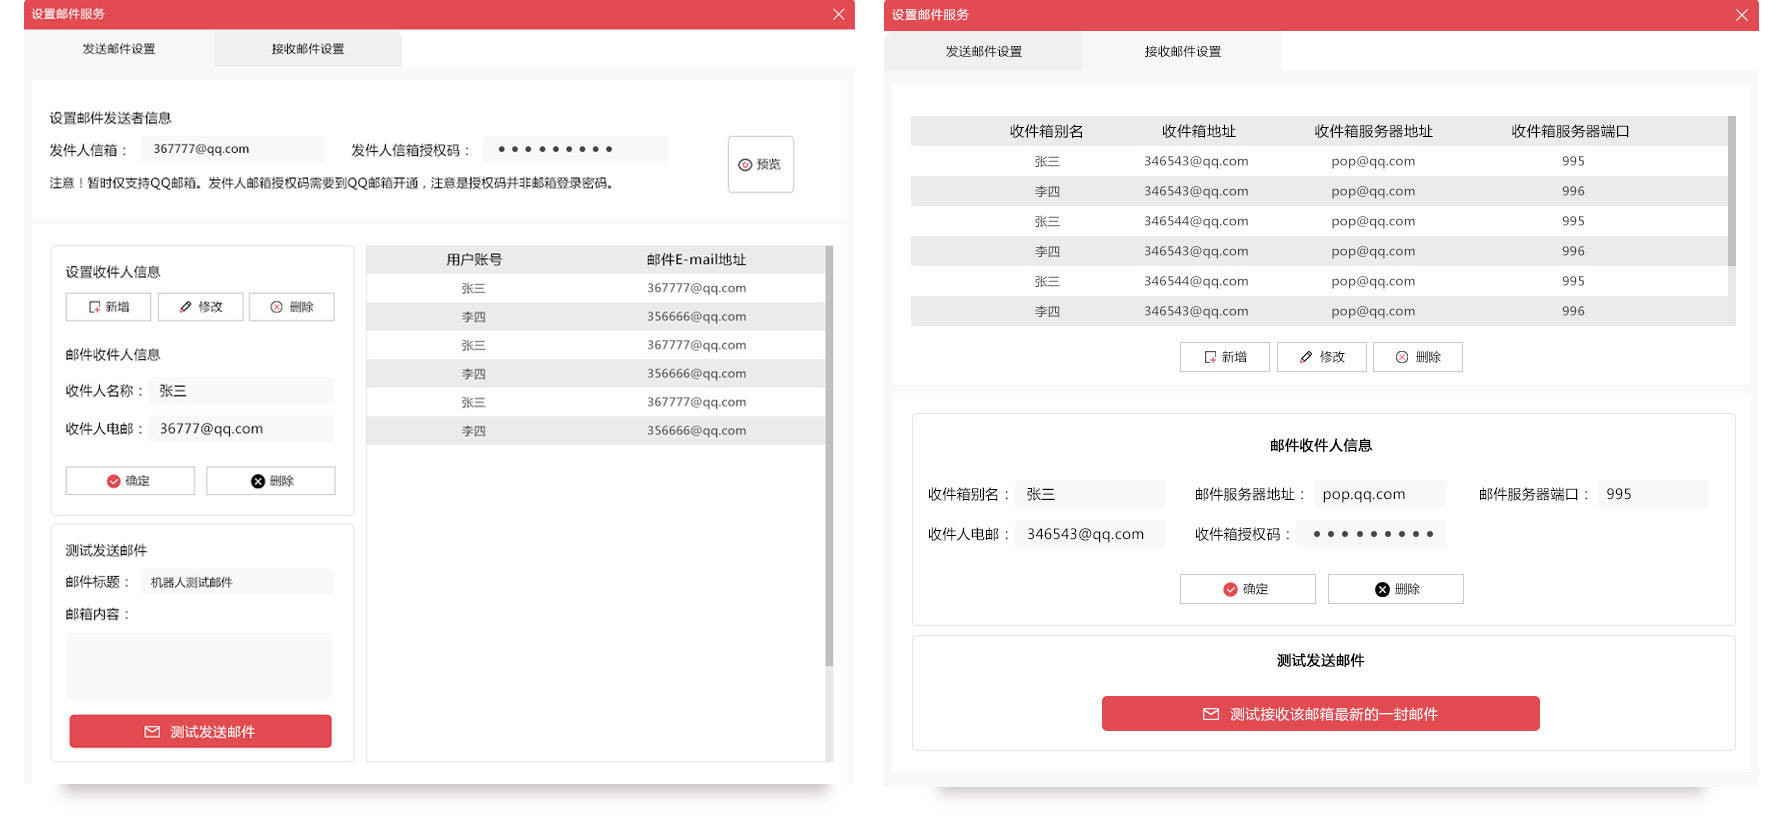Click 新增 button below the inbox table
Screen dimensions: 1782x830
tap(1224, 357)
